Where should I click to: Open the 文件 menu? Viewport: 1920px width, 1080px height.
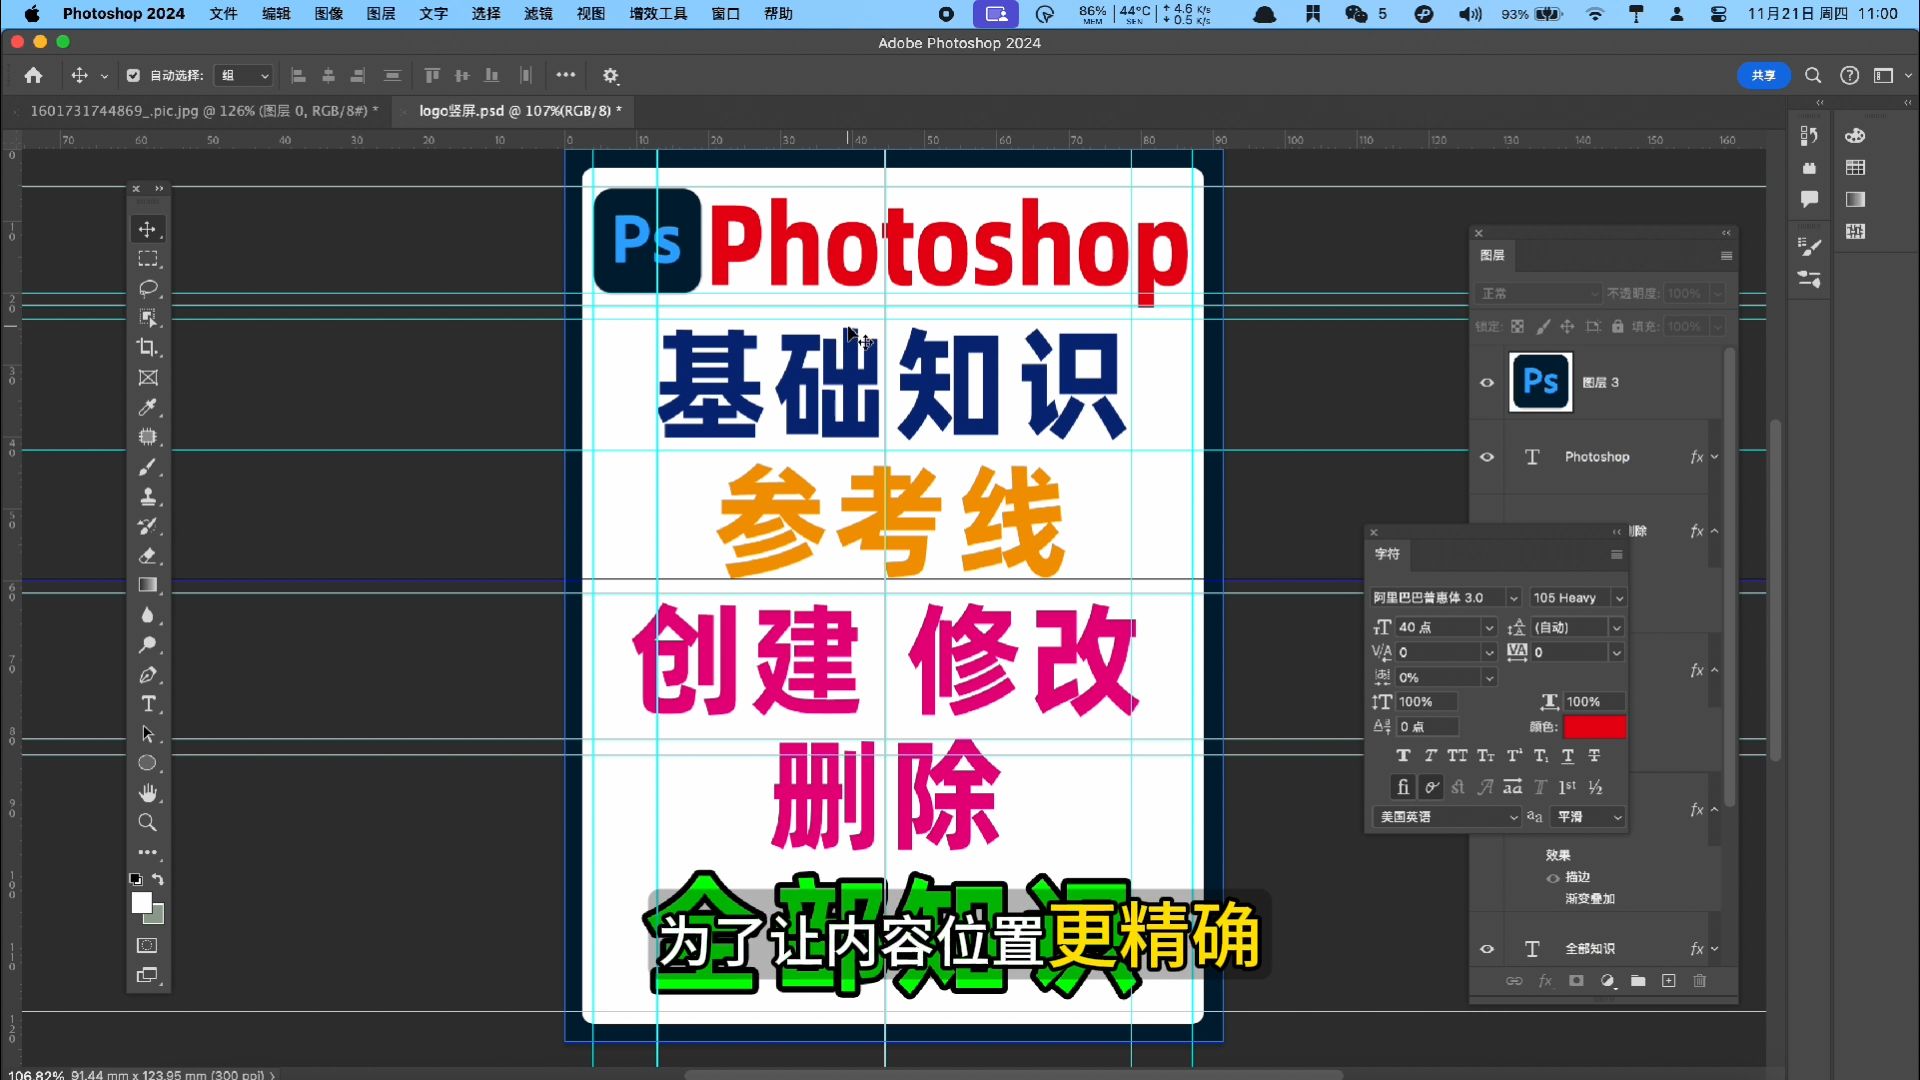click(x=223, y=14)
